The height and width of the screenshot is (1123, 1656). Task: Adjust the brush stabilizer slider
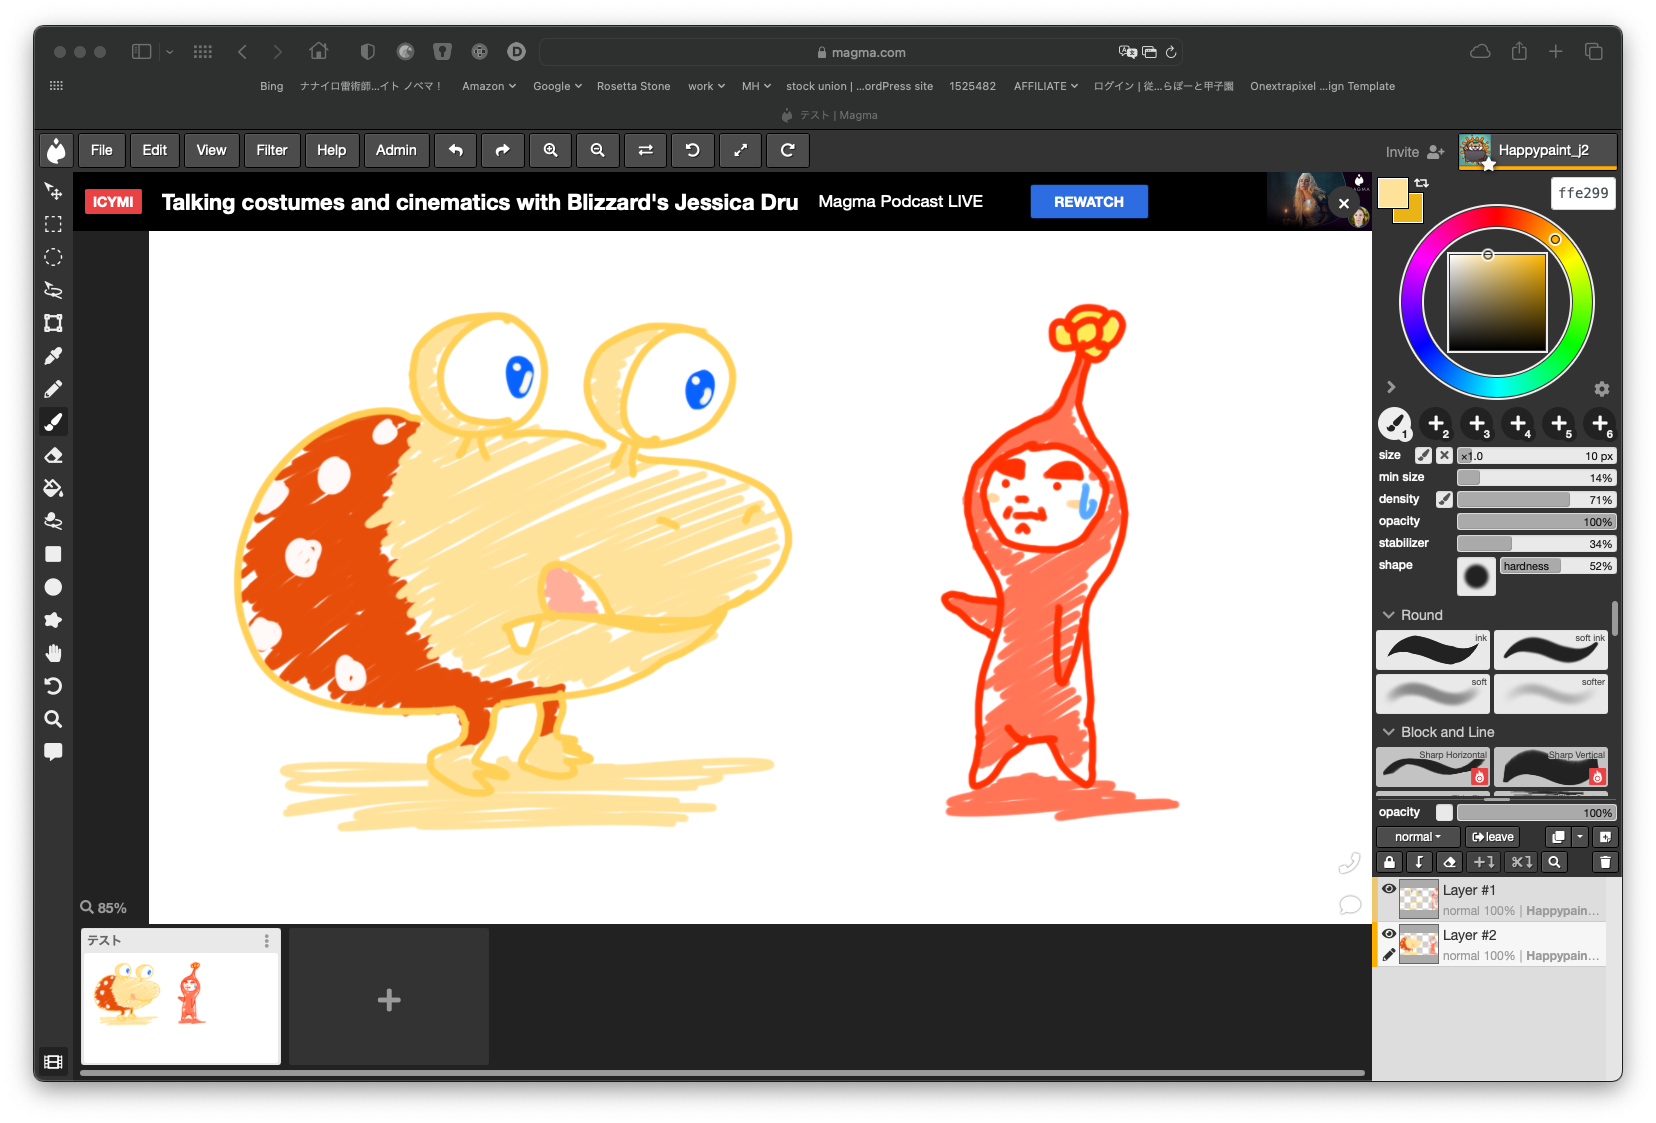[1536, 544]
